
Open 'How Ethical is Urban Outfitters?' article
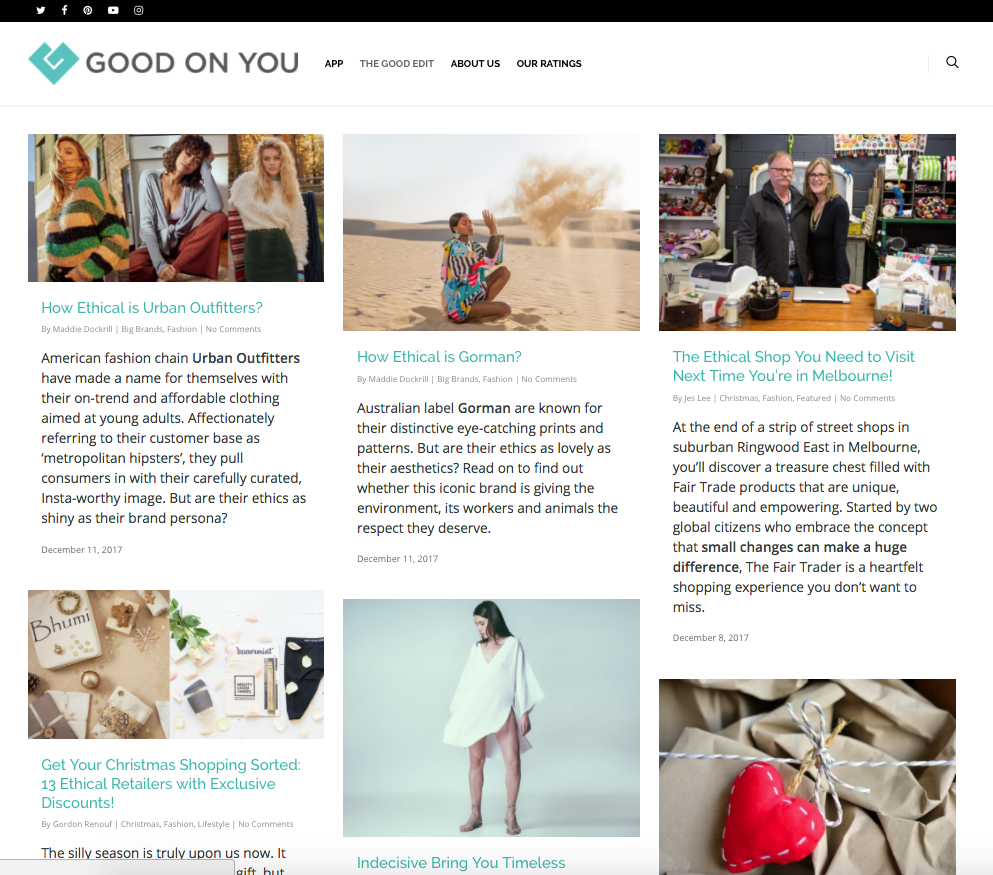tap(152, 308)
